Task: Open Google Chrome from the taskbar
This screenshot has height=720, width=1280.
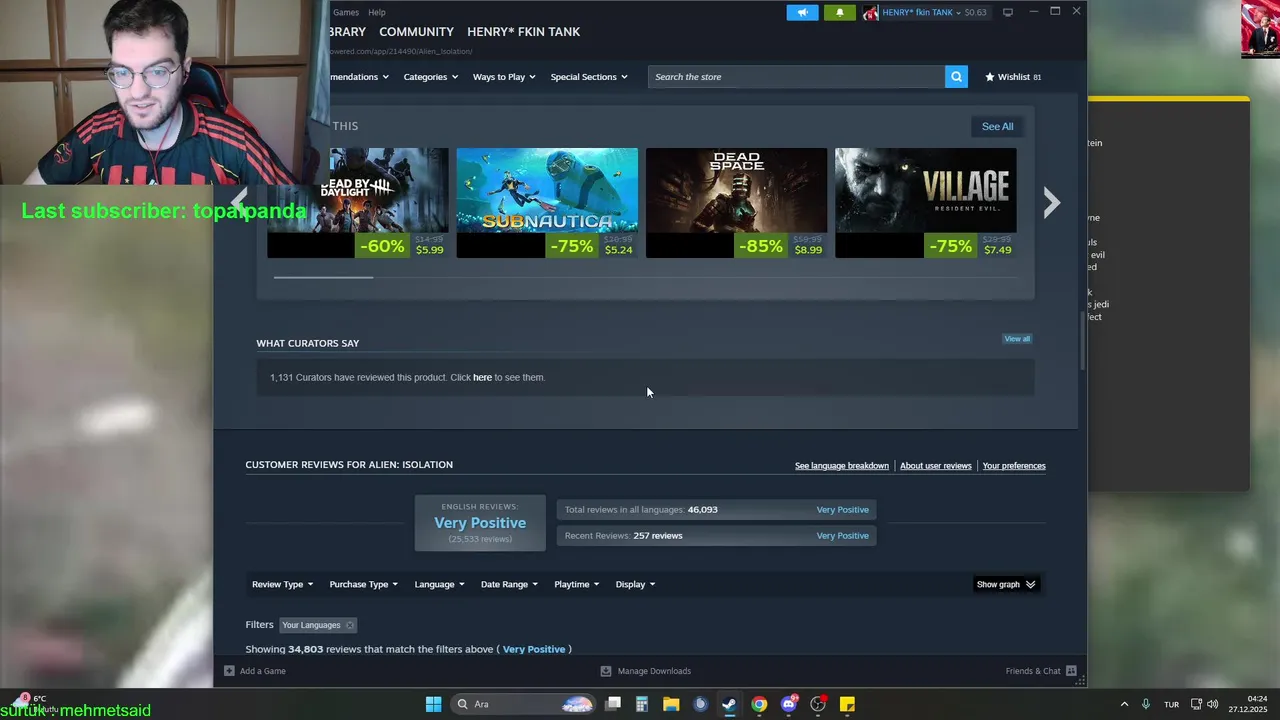Action: pos(759,704)
